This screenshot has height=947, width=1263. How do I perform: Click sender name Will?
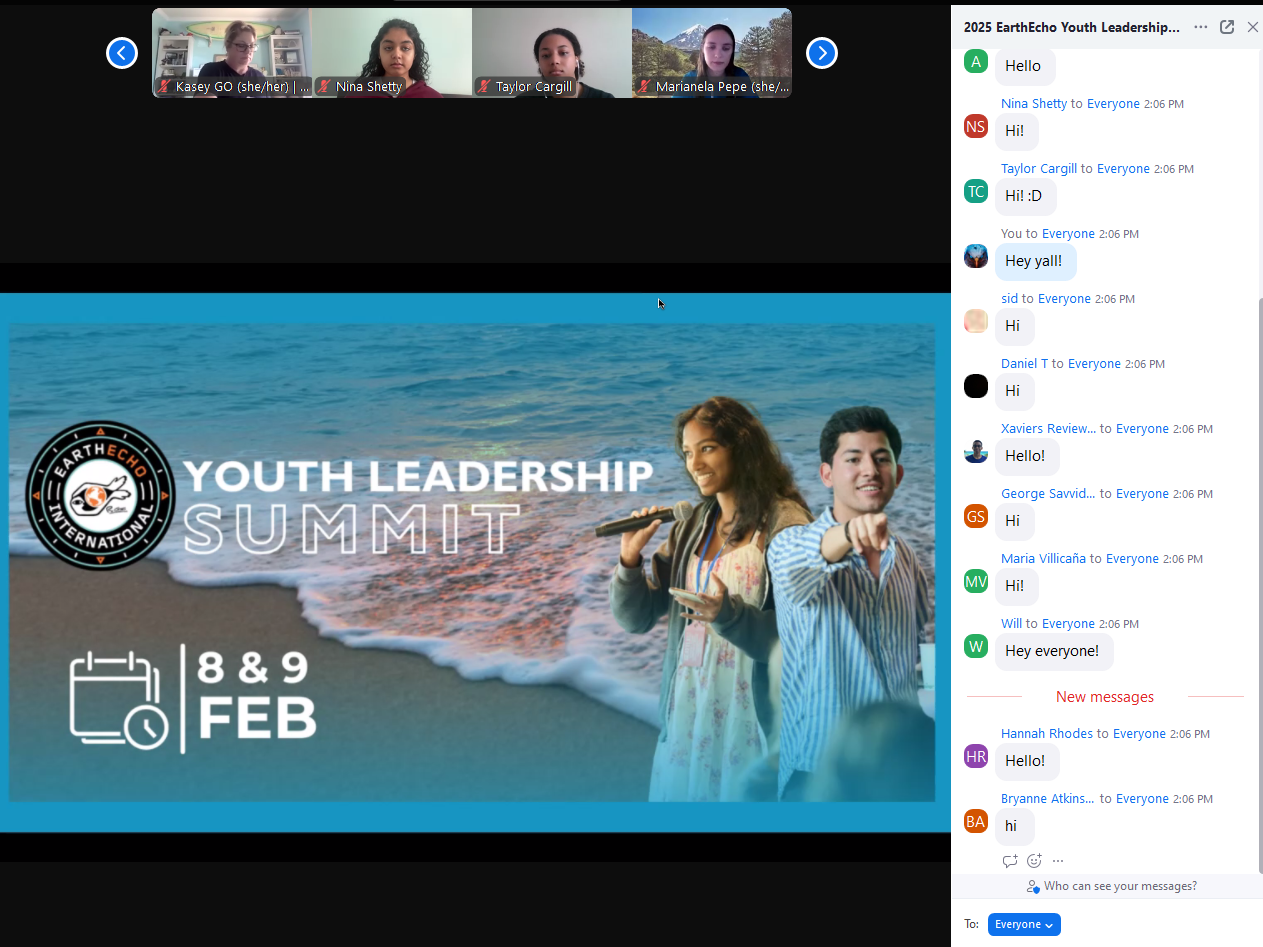(1011, 624)
